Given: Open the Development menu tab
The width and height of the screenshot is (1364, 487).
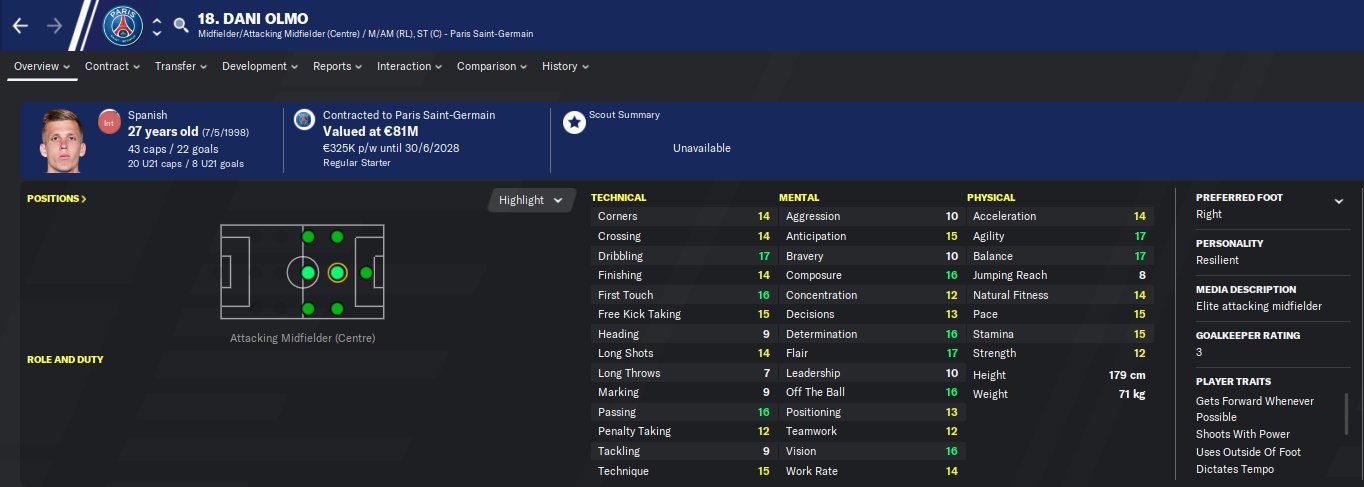Looking at the screenshot, I should [x=260, y=66].
